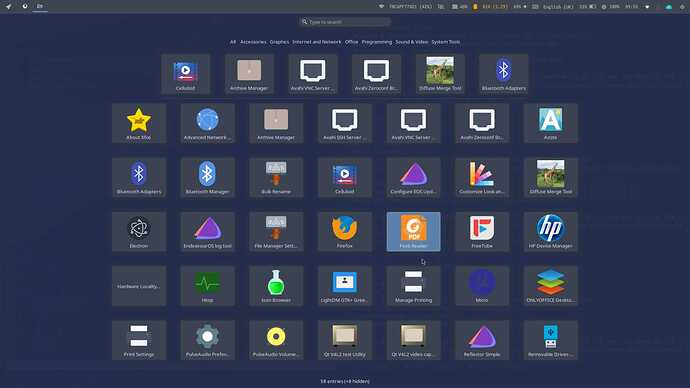
Task: Launch ONLYOFFICE Desktop Editors
Action: (551, 286)
